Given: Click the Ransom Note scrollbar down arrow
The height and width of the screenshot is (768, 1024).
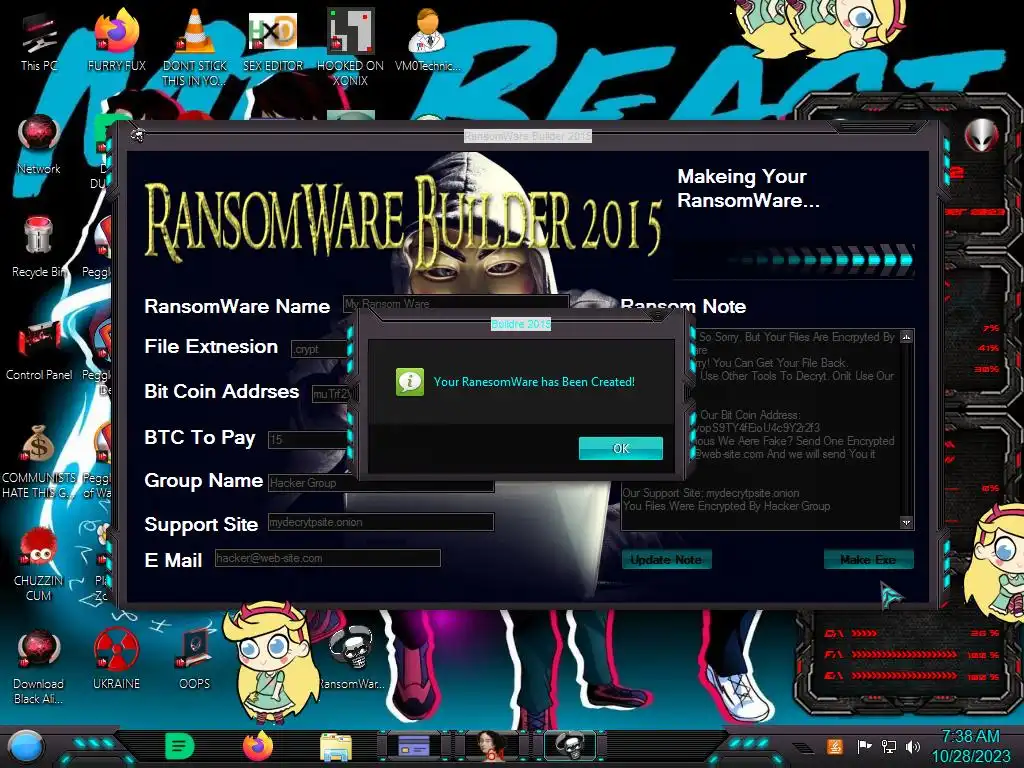Looking at the screenshot, I should (906, 522).
